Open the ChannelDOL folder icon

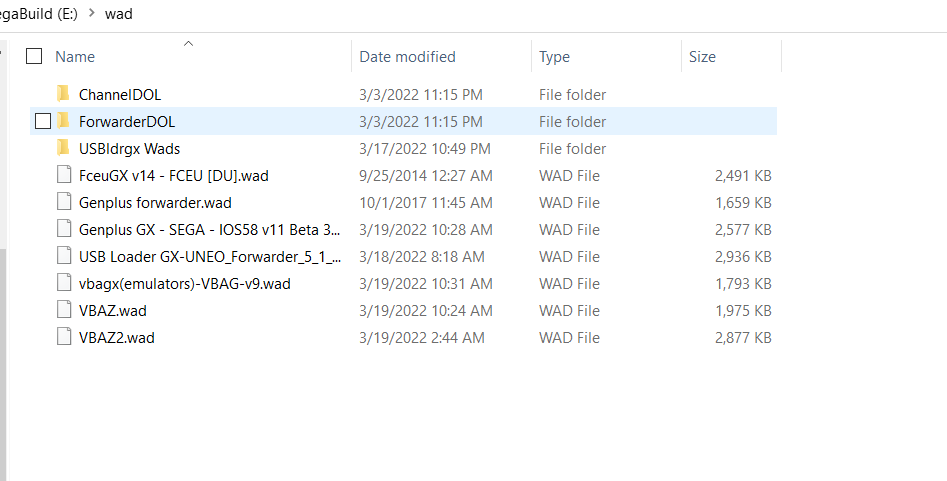63,94
